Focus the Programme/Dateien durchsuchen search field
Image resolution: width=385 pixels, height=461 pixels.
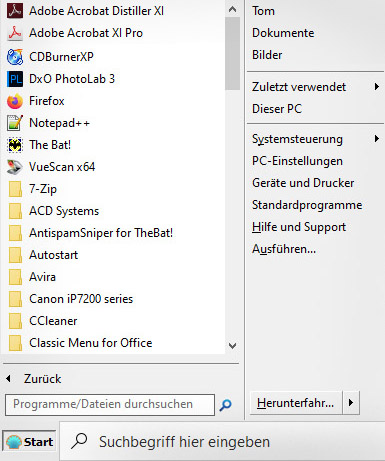pos(110,405)
